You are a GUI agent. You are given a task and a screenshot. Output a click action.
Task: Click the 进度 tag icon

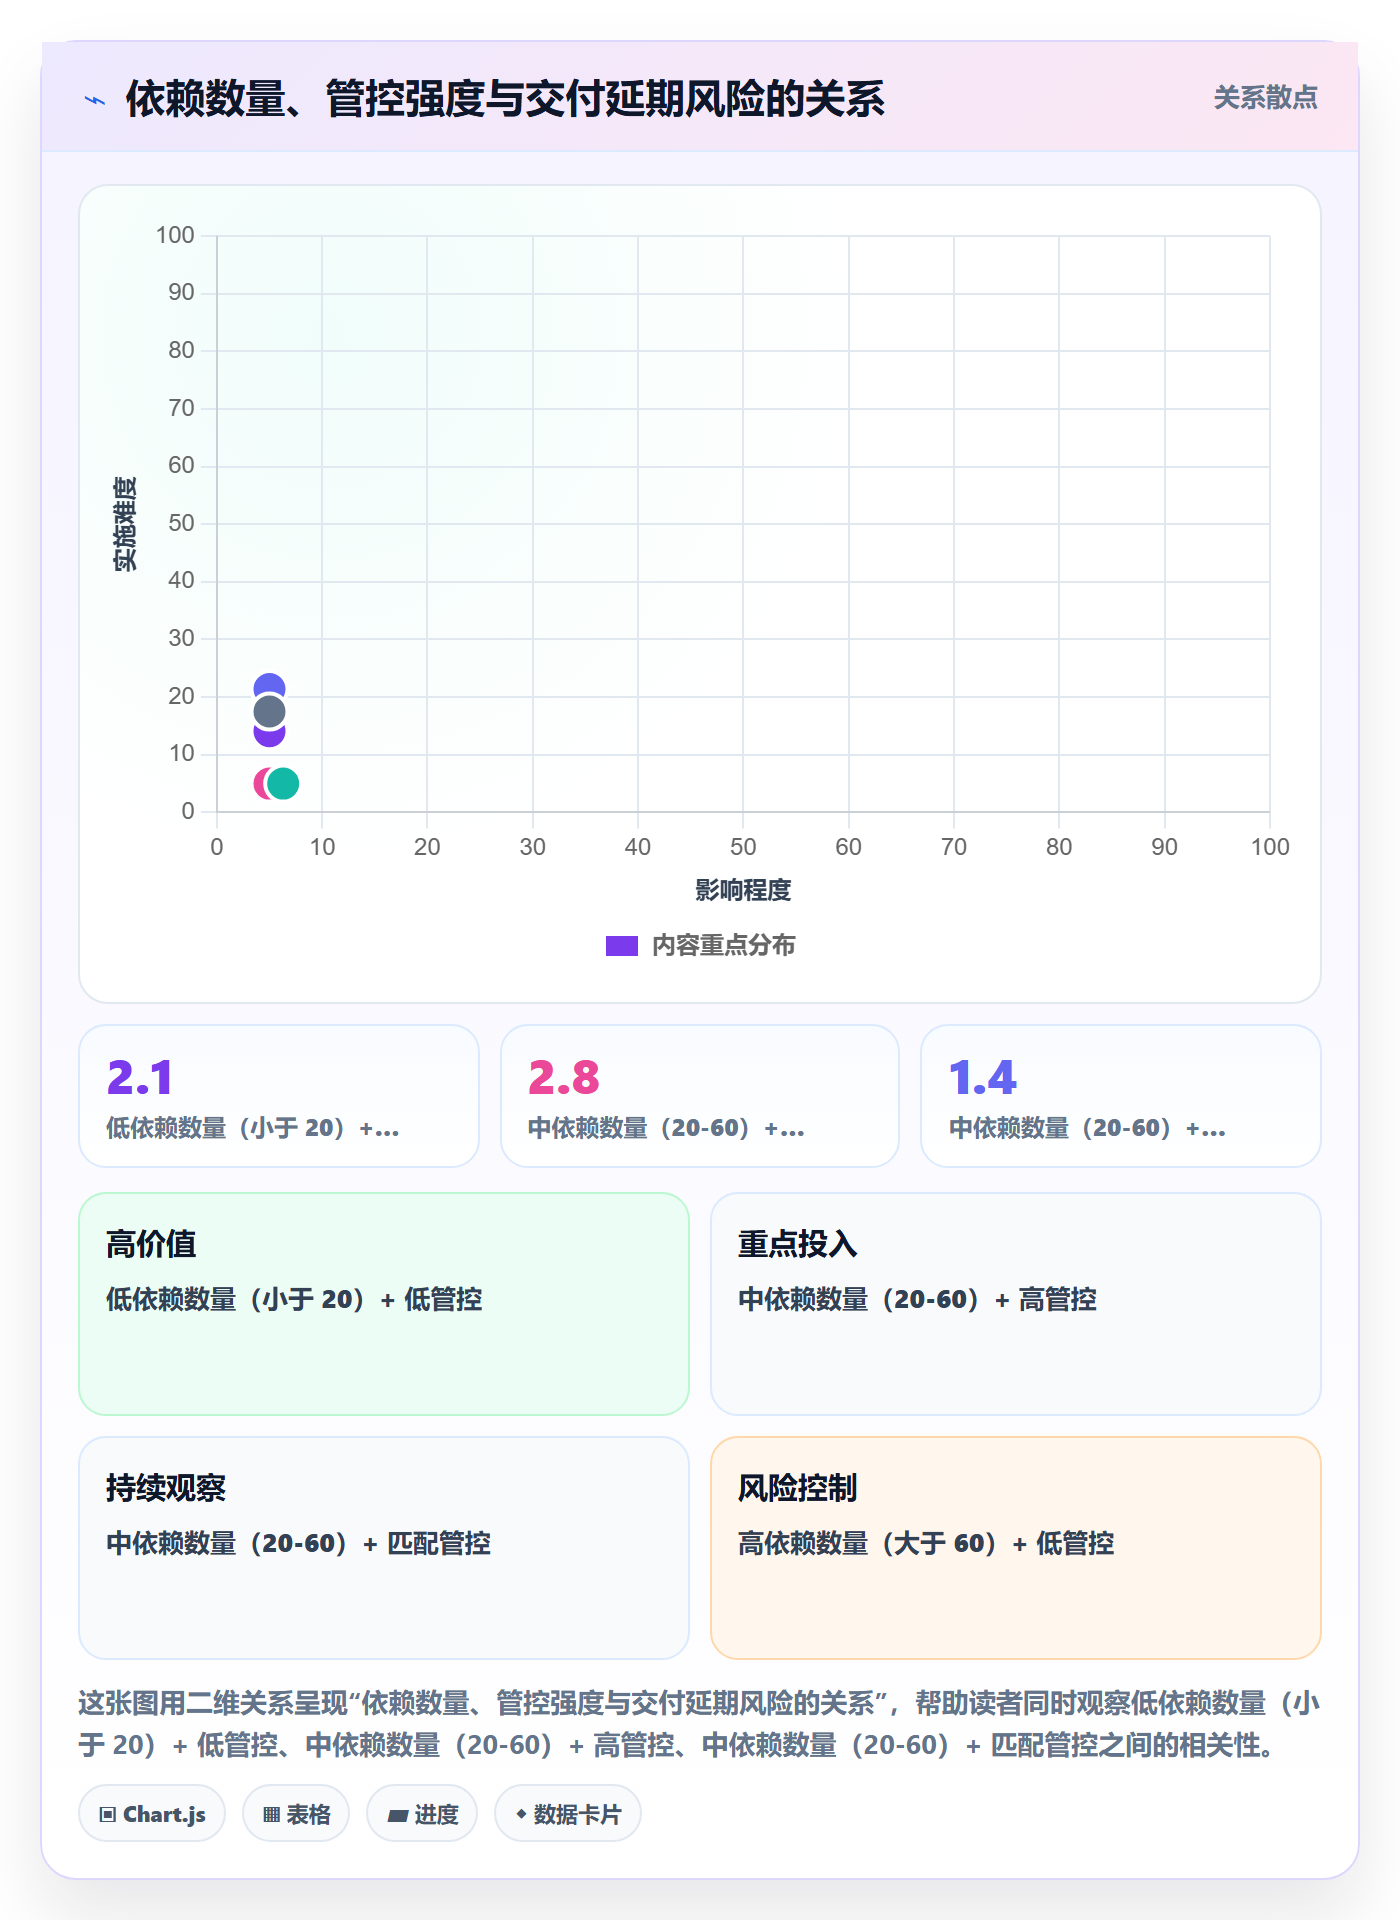(x=397, y=1815)
